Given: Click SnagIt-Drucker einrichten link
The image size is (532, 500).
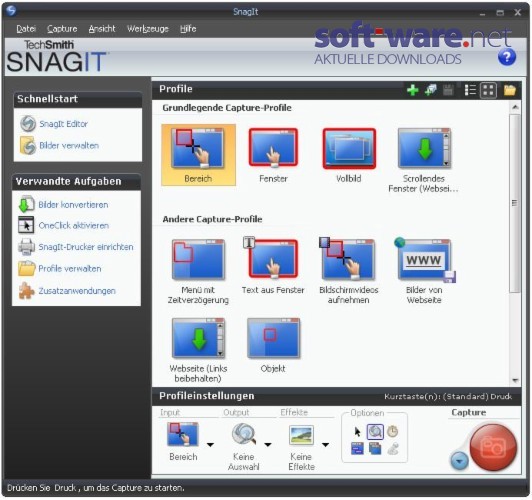Looking at the screenshot, I should 86,247.
